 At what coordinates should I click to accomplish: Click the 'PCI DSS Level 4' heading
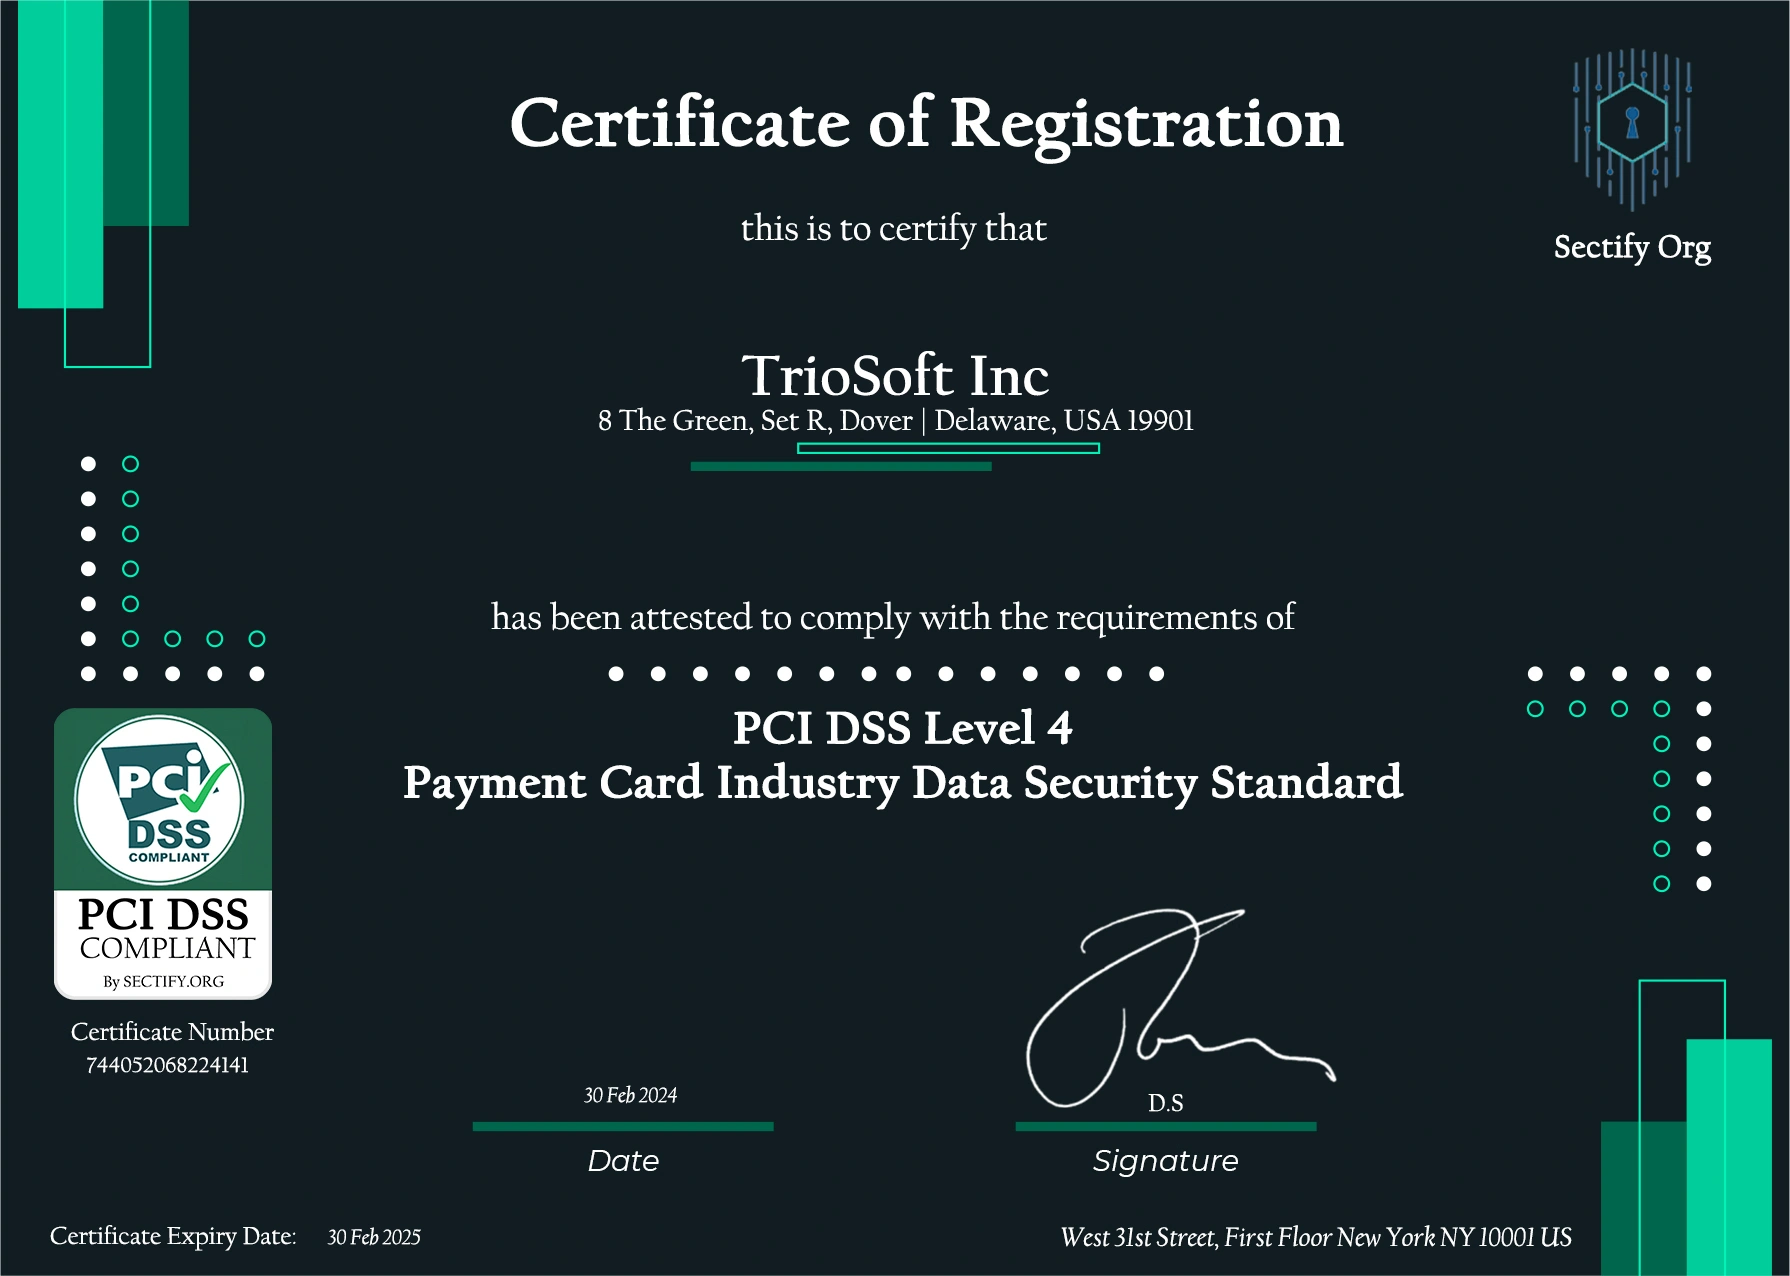point(902,727)
